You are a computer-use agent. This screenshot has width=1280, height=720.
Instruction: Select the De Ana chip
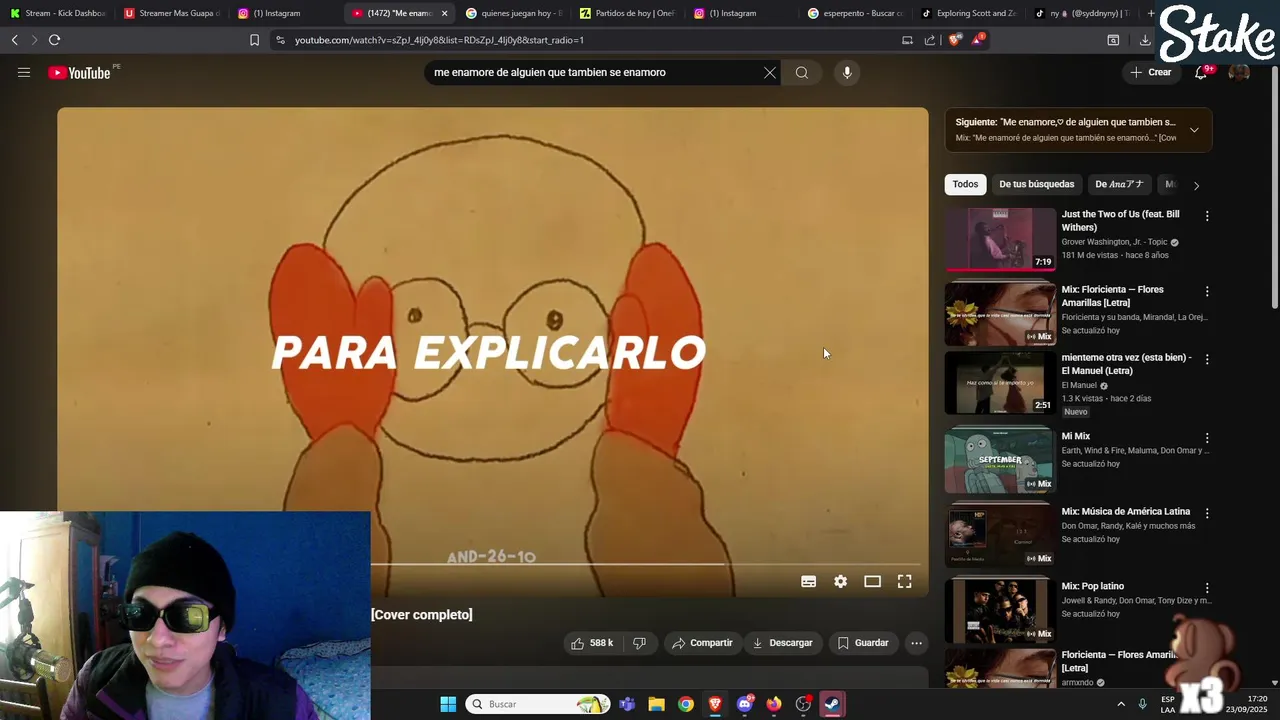coord(1119,184)
